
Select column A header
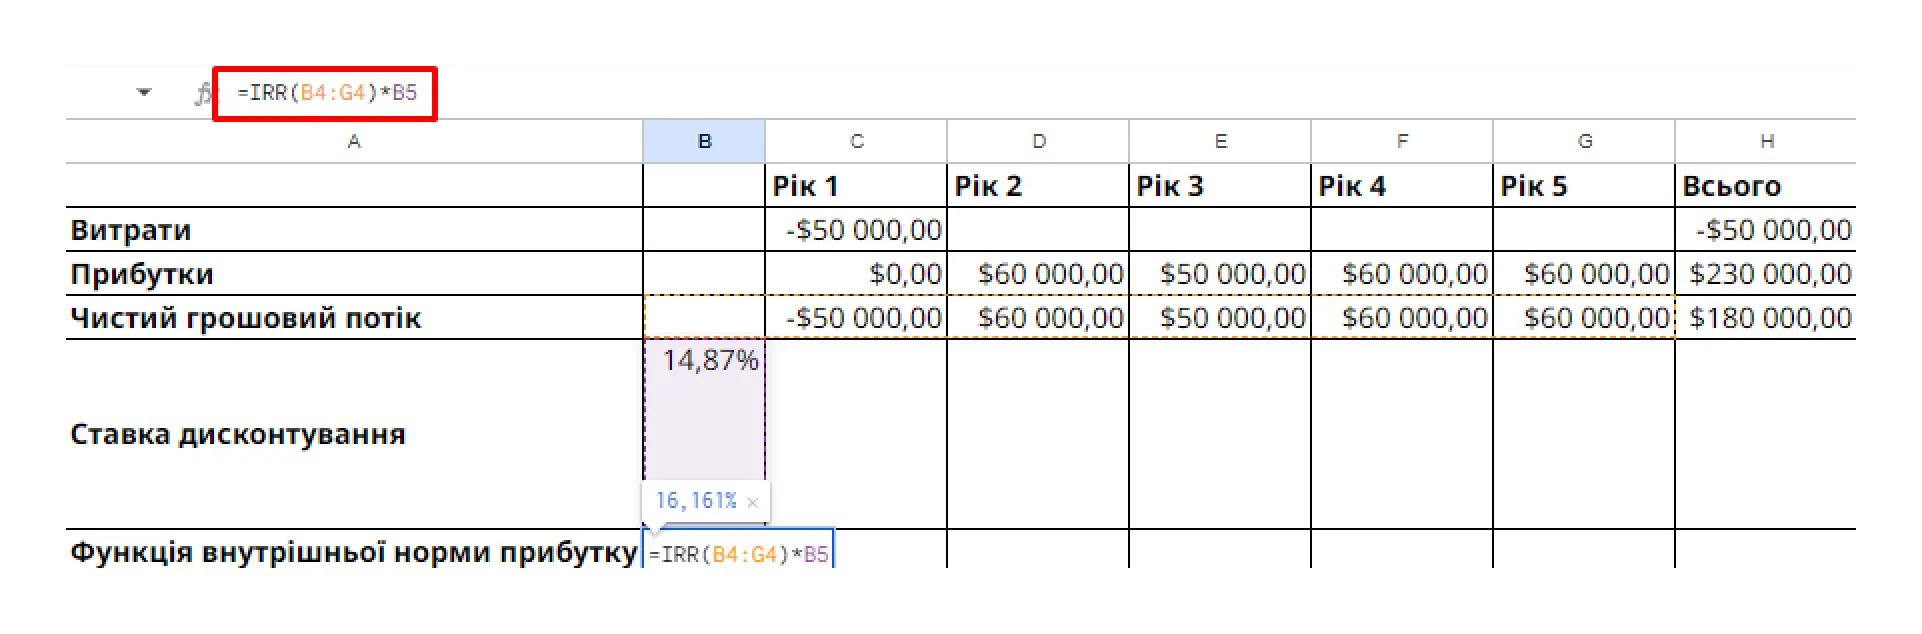(x=354, y=141)
